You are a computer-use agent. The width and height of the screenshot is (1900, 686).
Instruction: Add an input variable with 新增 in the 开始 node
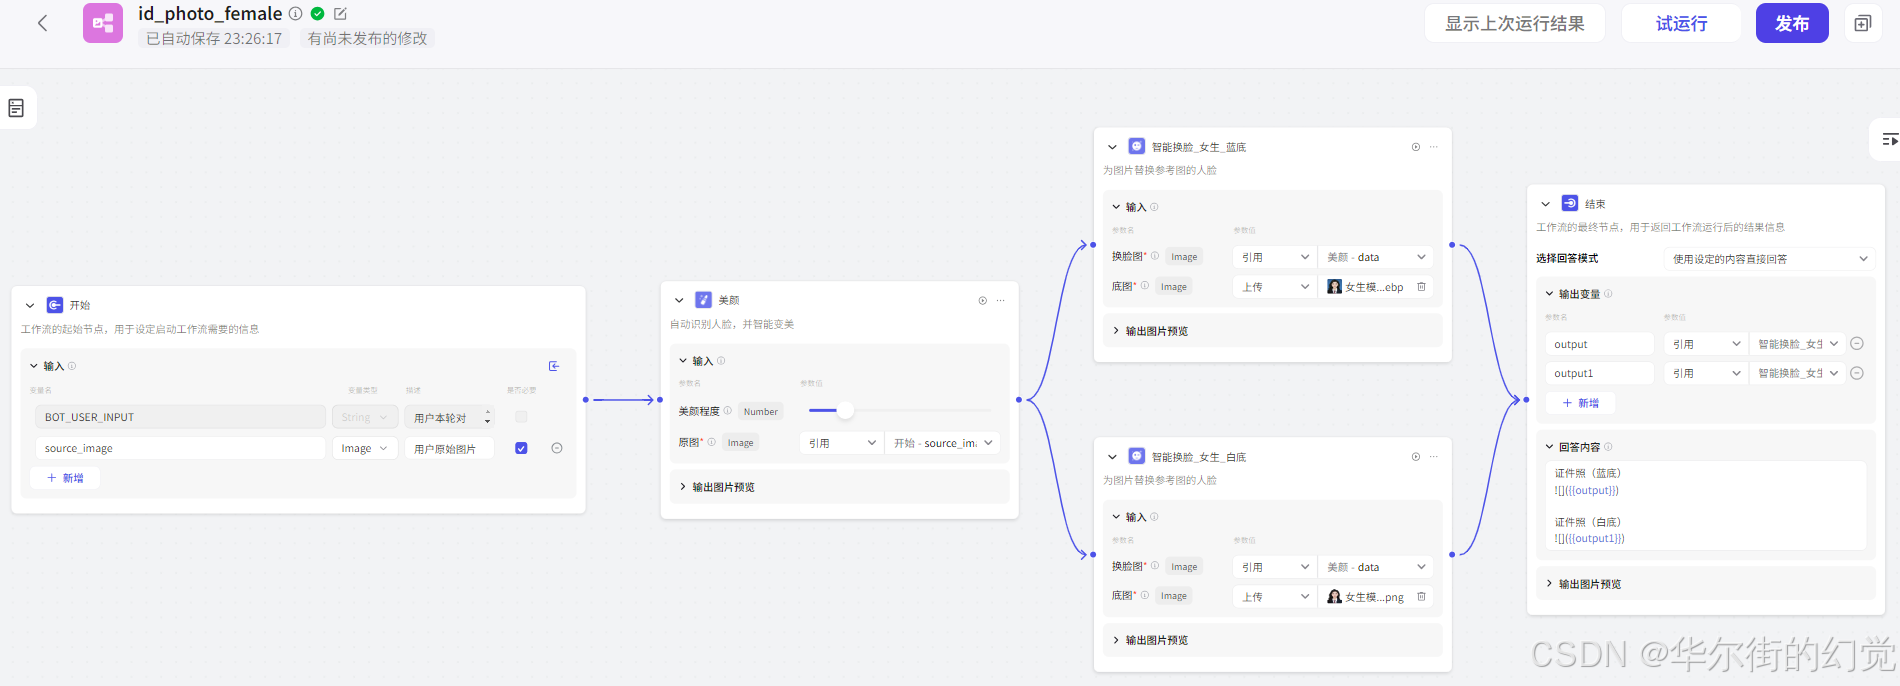tap(66, 478)
